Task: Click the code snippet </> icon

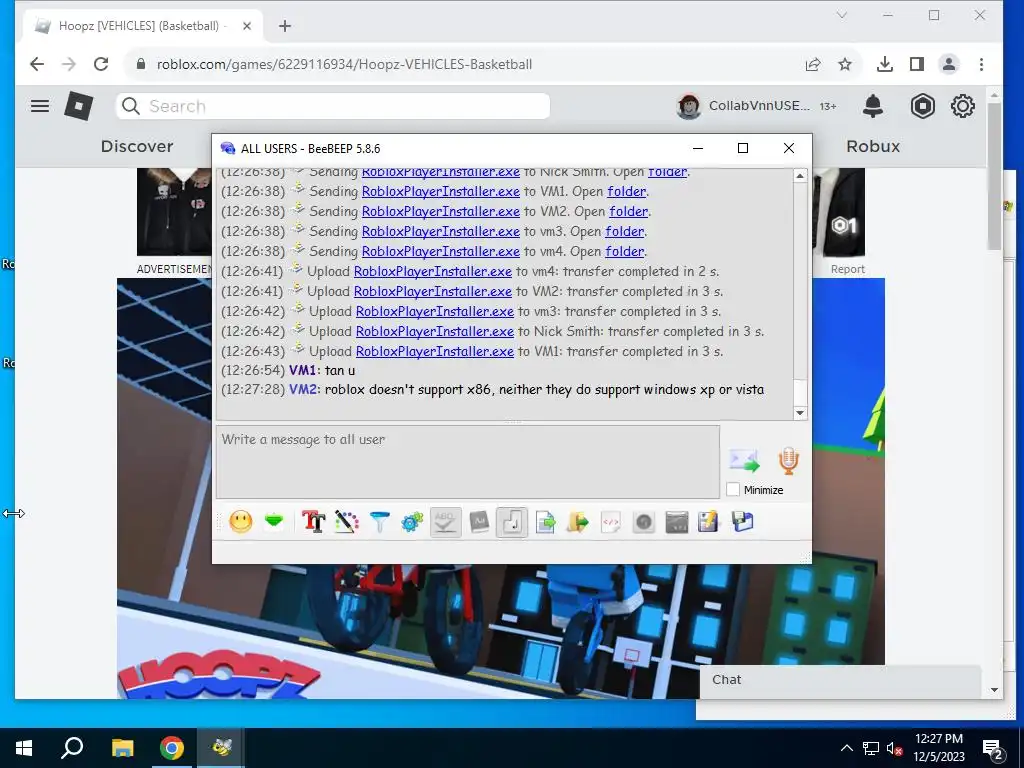Action: [x=611, y=522]
